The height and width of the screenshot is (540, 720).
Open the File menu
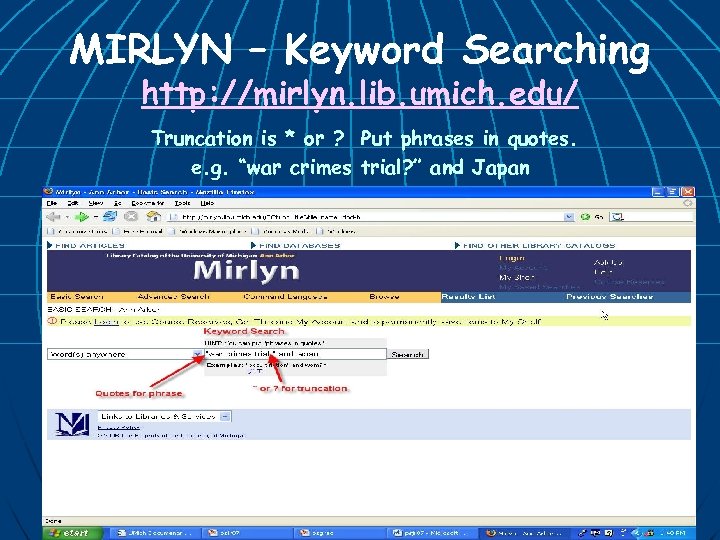pos(51,203)
